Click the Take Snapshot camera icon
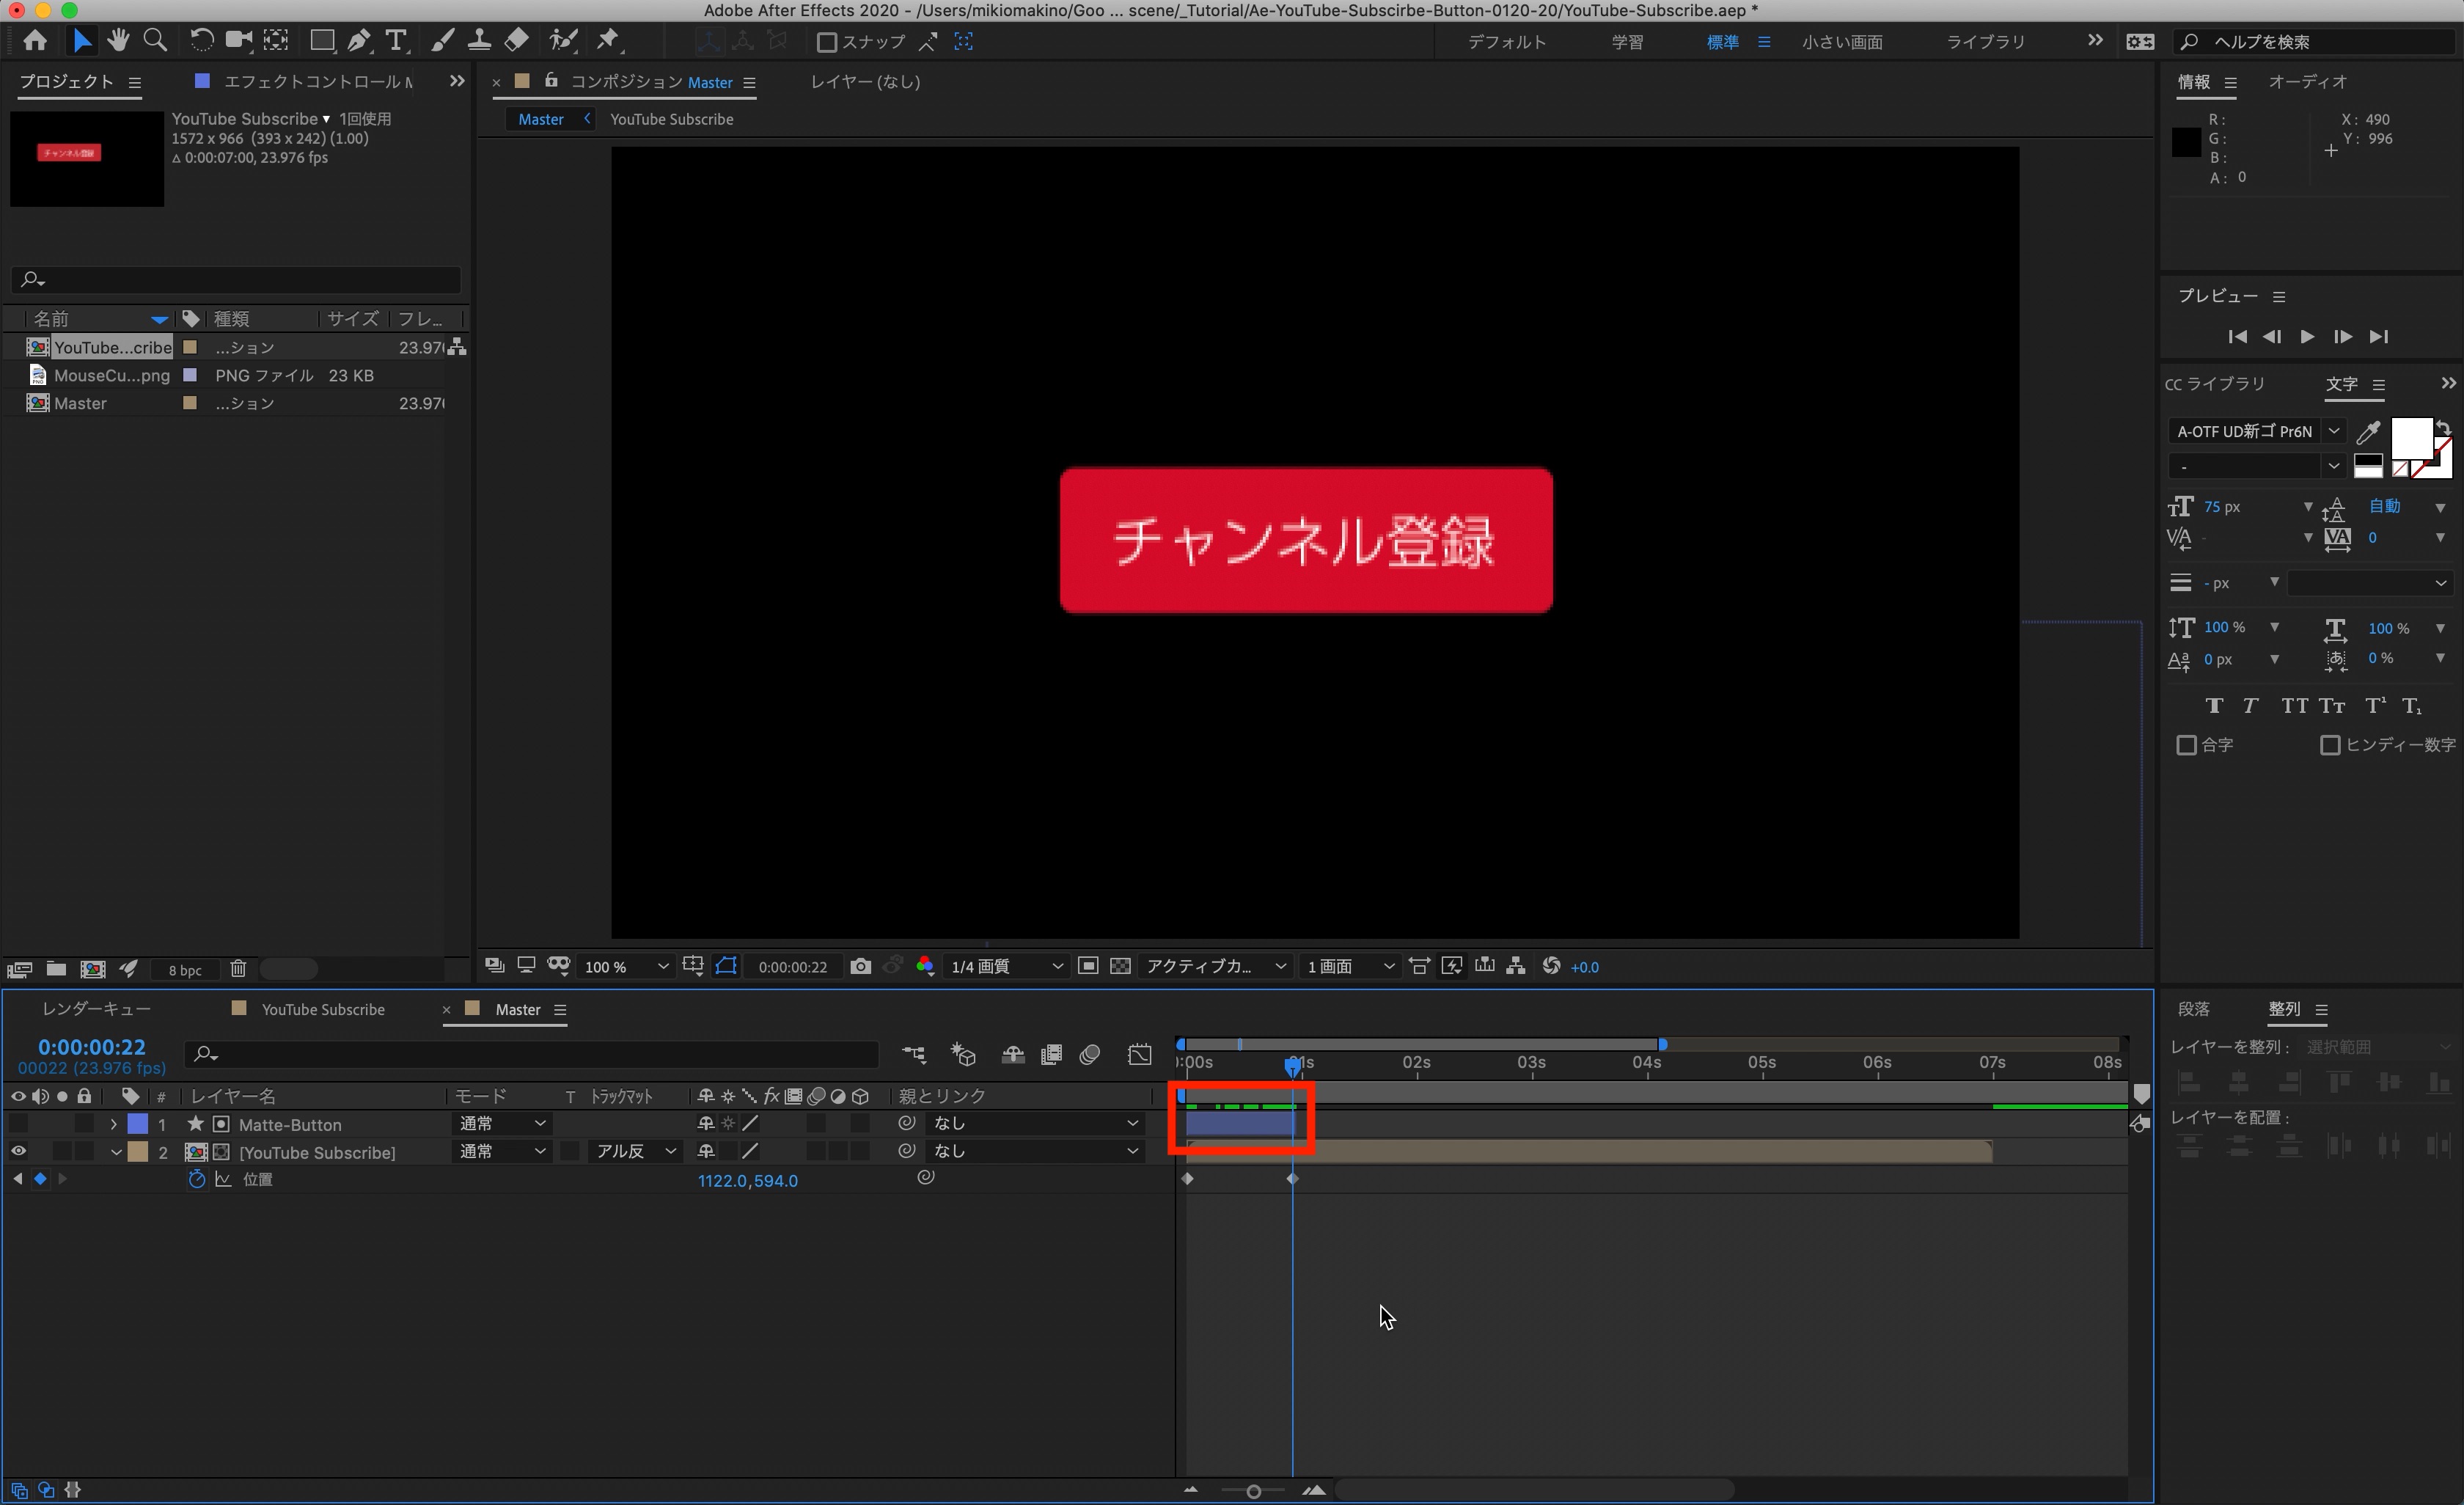Viewport: 2464px width, 1505px height. [860, 966]
